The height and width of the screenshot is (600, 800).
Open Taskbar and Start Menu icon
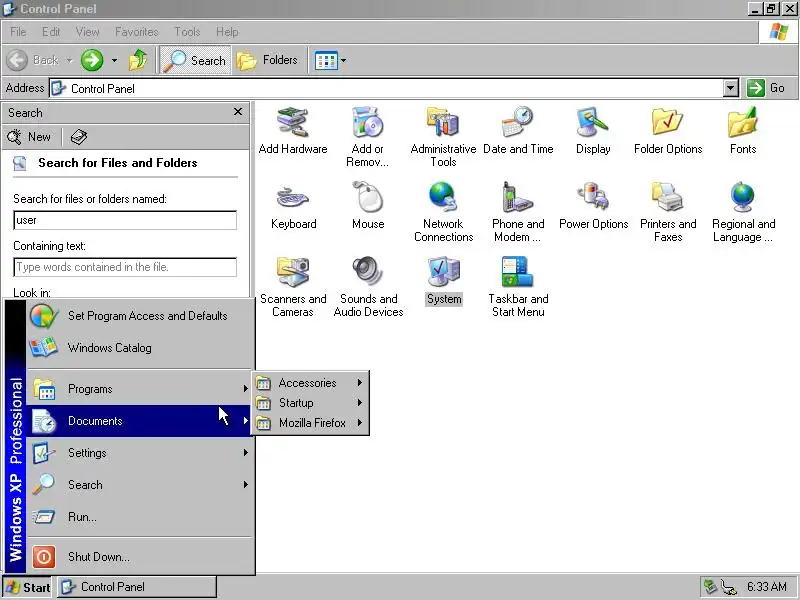(518, 287)
